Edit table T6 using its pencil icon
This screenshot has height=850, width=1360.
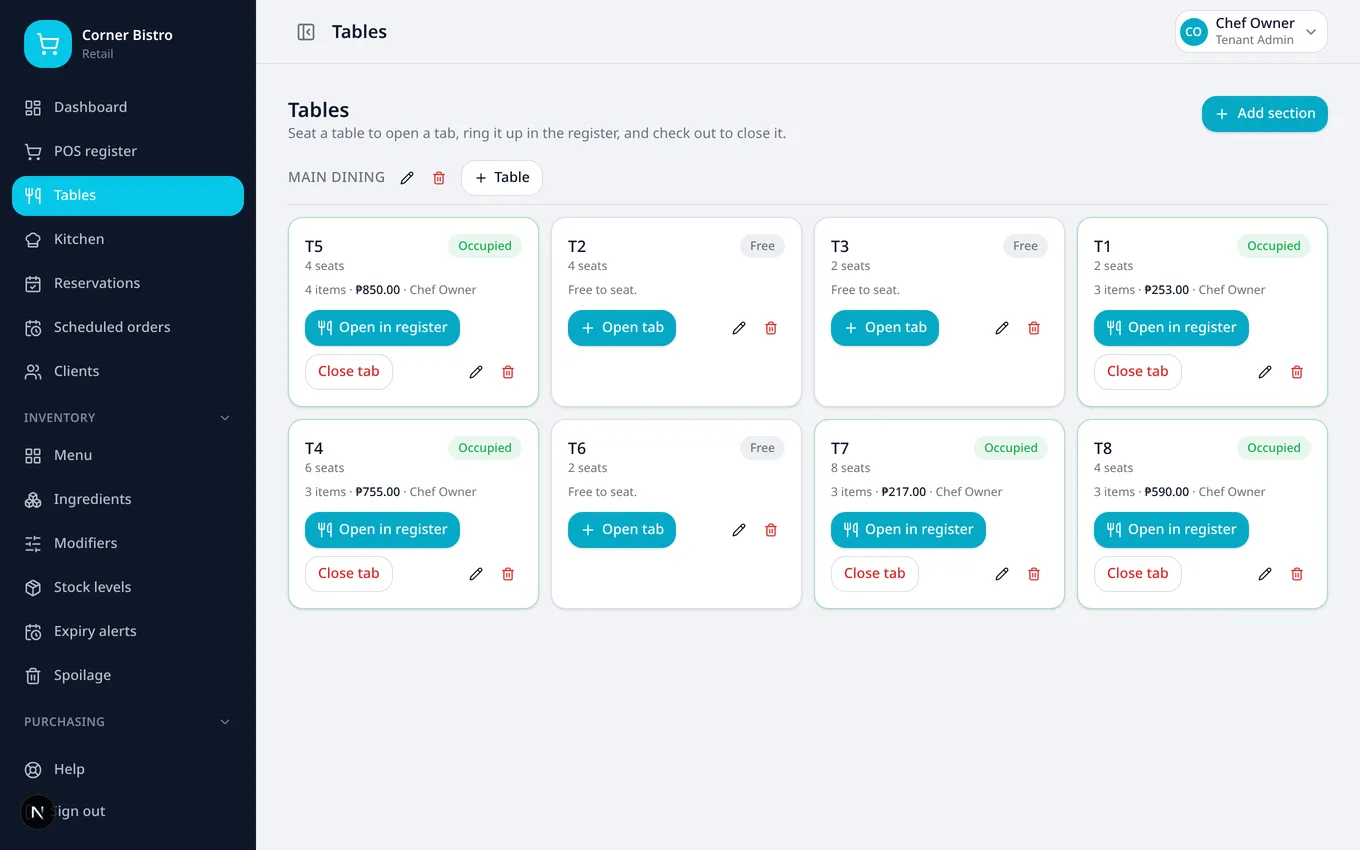[739, 530]
